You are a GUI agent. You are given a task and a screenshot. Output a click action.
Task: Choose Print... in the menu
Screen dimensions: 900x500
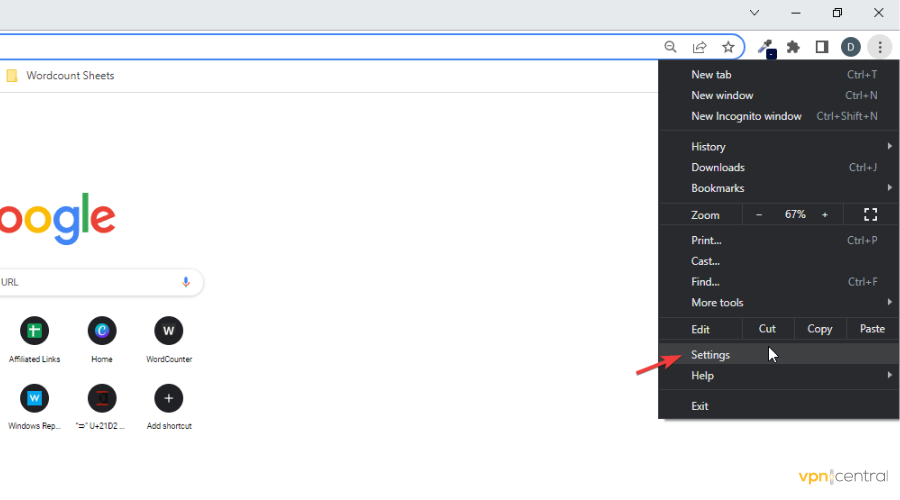click(x=778, y=241)
